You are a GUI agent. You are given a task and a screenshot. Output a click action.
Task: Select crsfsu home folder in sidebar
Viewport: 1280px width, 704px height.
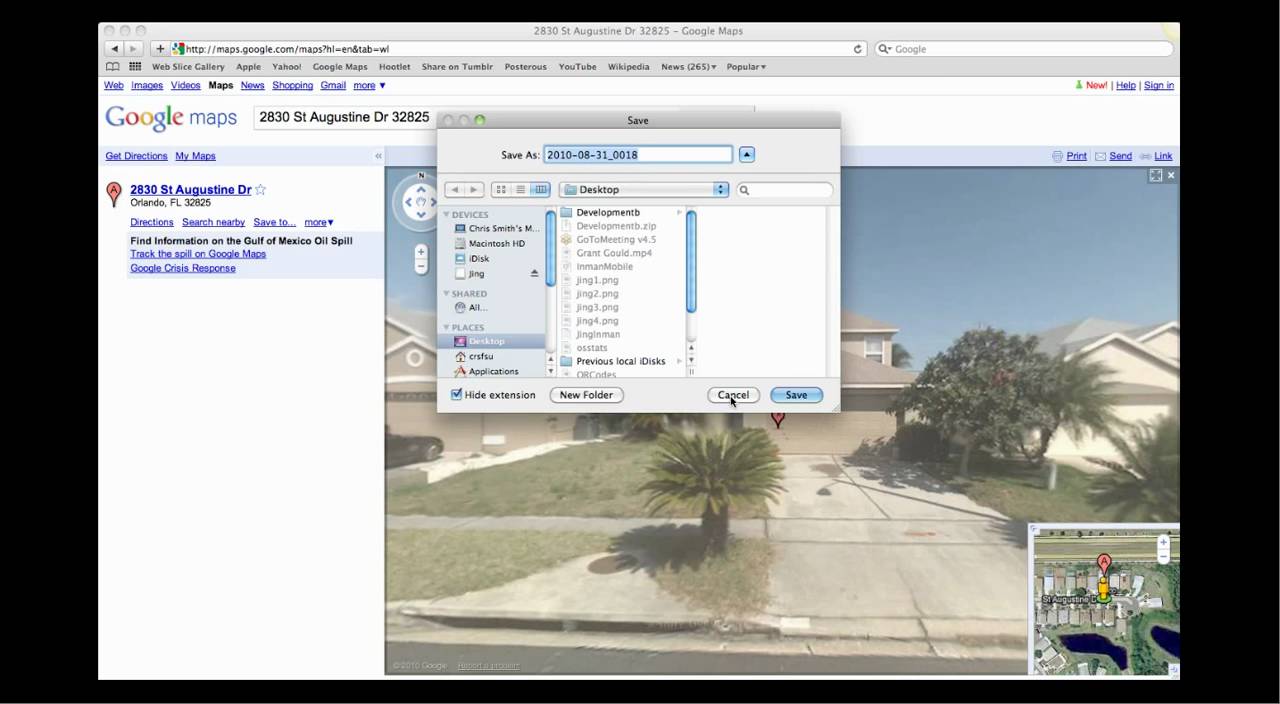pyautogui.click(x=481, y=356)
